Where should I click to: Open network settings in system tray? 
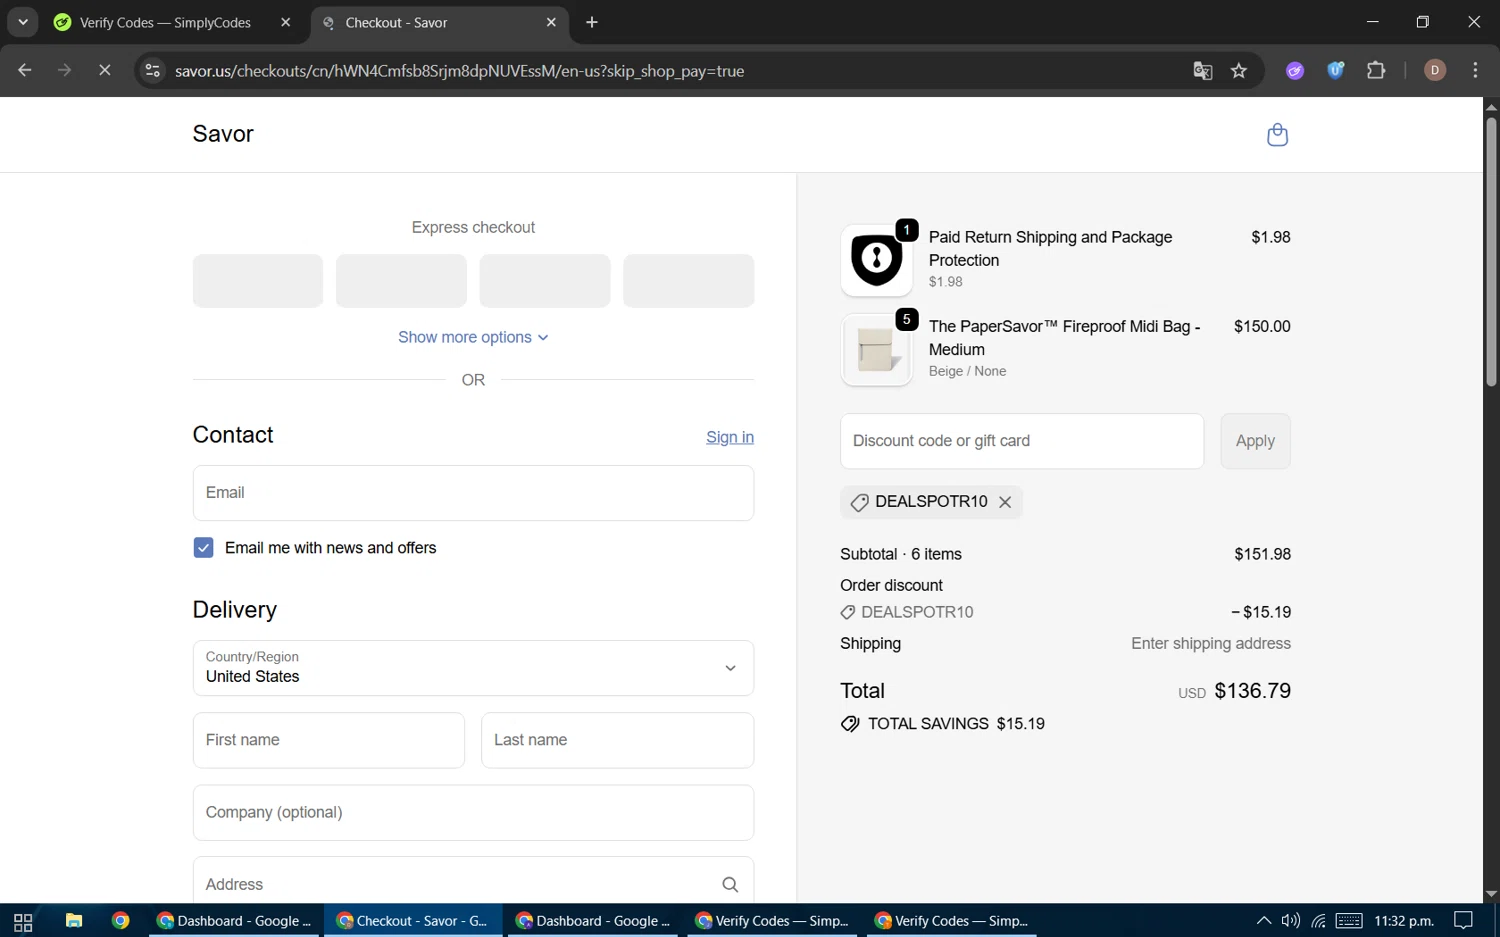[x=1319, y=921]
